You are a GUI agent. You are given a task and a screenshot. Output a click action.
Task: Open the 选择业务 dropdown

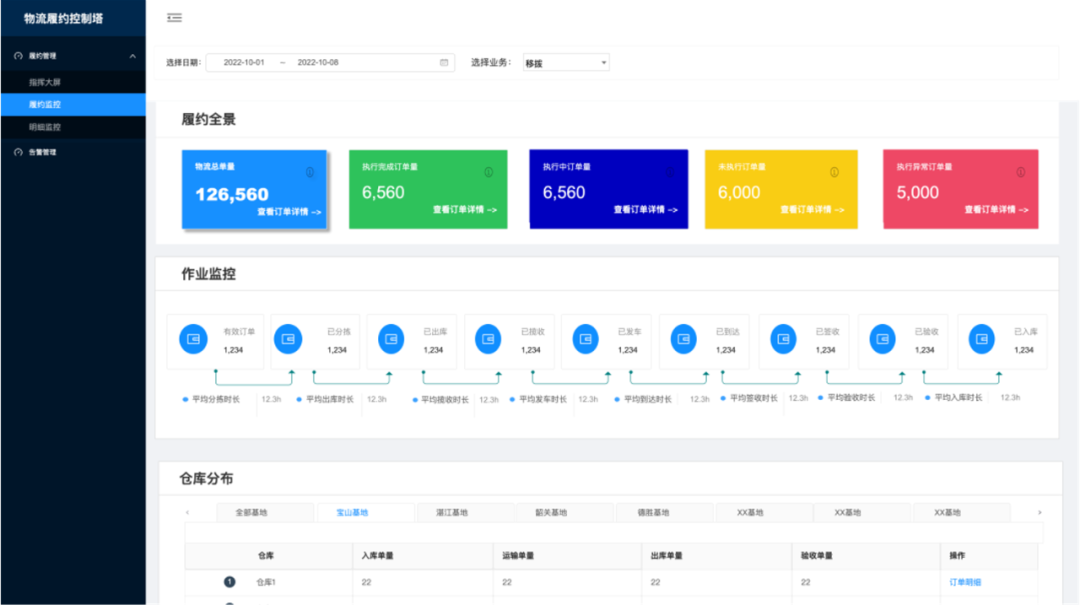pos(565,63)
